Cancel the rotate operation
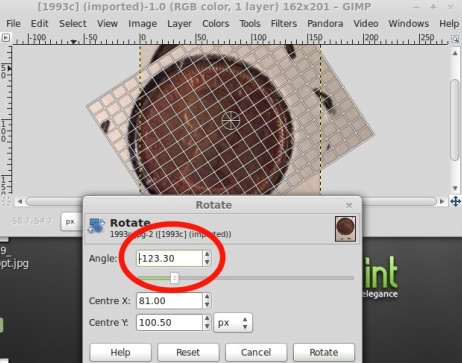Viewport: 462px width, 363px height. click(256, 352)
